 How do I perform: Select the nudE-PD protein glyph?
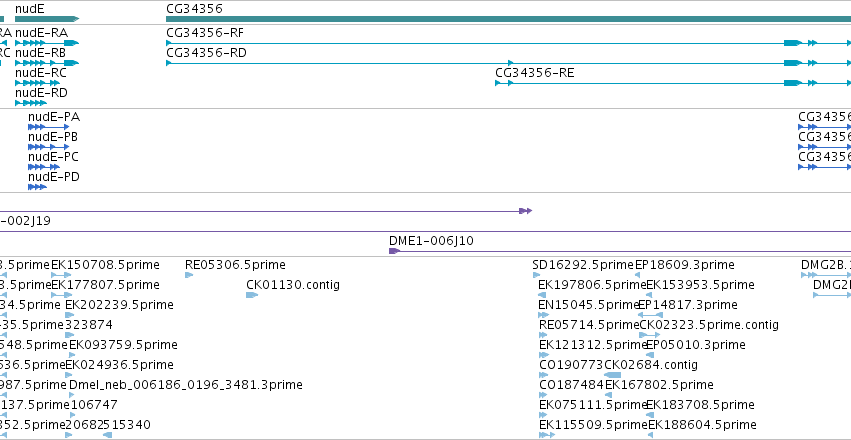pyautogui.click(x=37, y=187)
